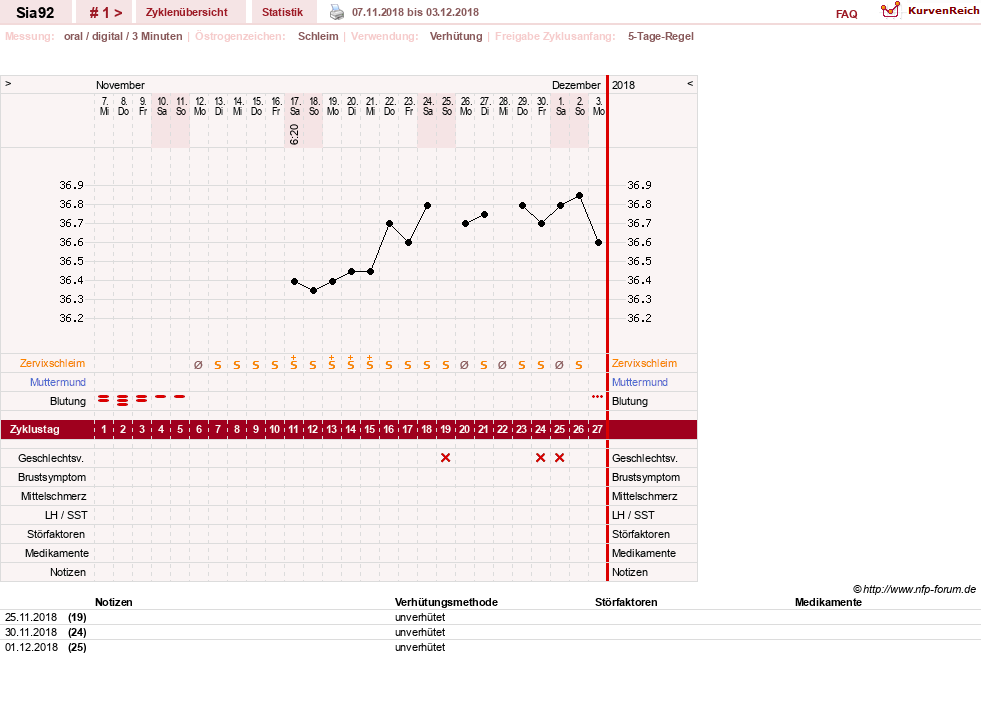This screenshot has width=981, height=701.
Task: Click the Dezember month label
Action: [576, 85]
